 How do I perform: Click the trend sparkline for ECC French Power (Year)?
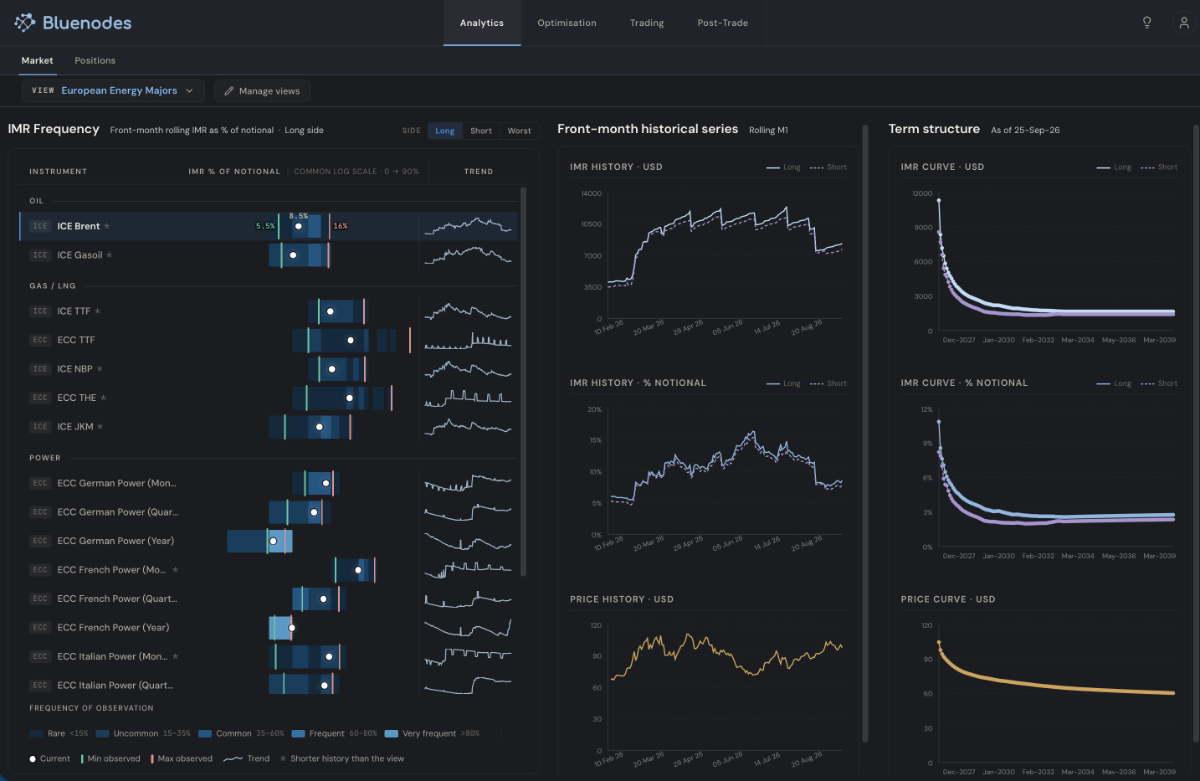(x=468, y=627)
